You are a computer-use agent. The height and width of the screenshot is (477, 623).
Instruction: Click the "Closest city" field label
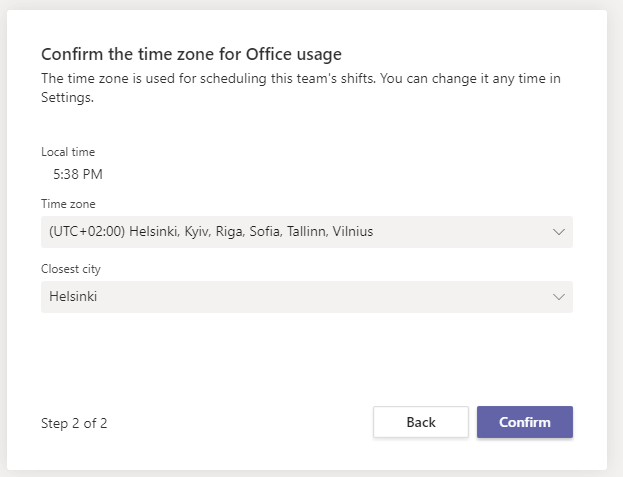(71, 269)
